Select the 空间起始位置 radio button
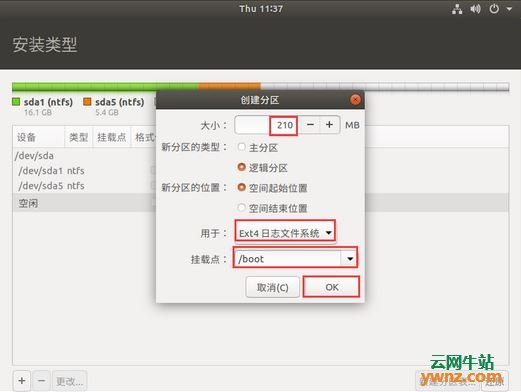521x392 pixels. (242, 187)
